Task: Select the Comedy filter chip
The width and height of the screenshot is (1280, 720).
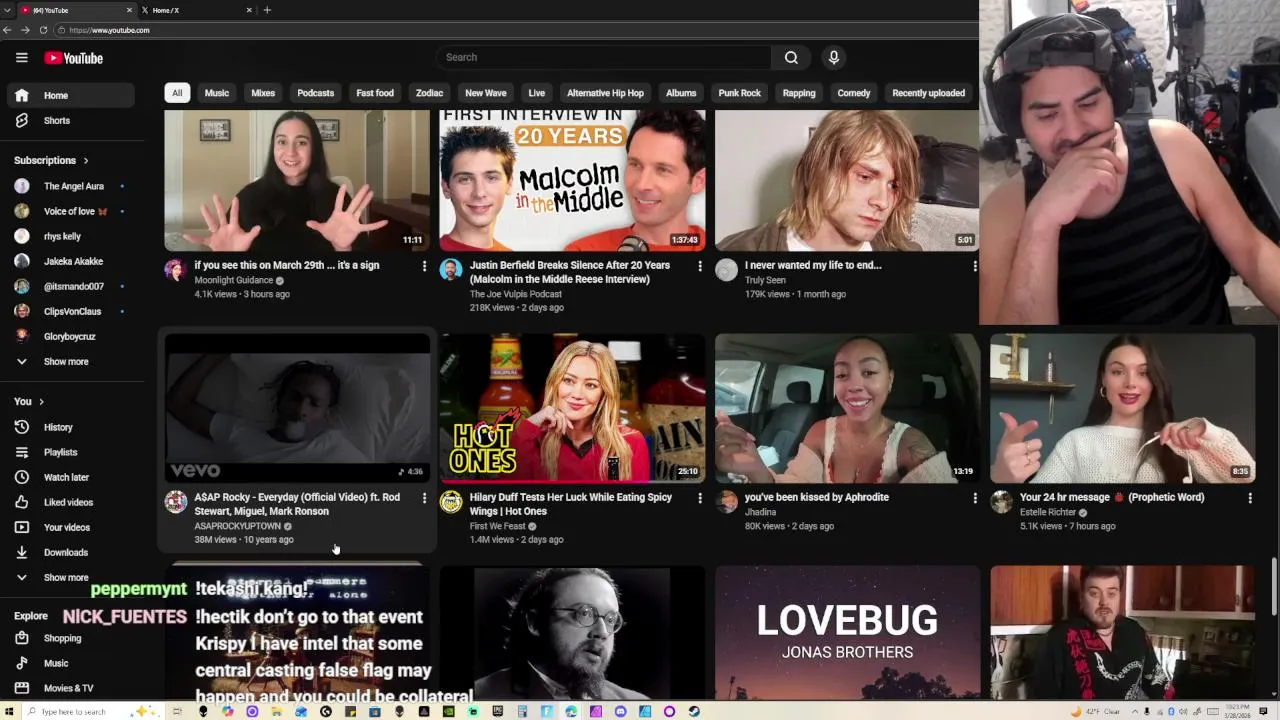Action: click(854, 93)
